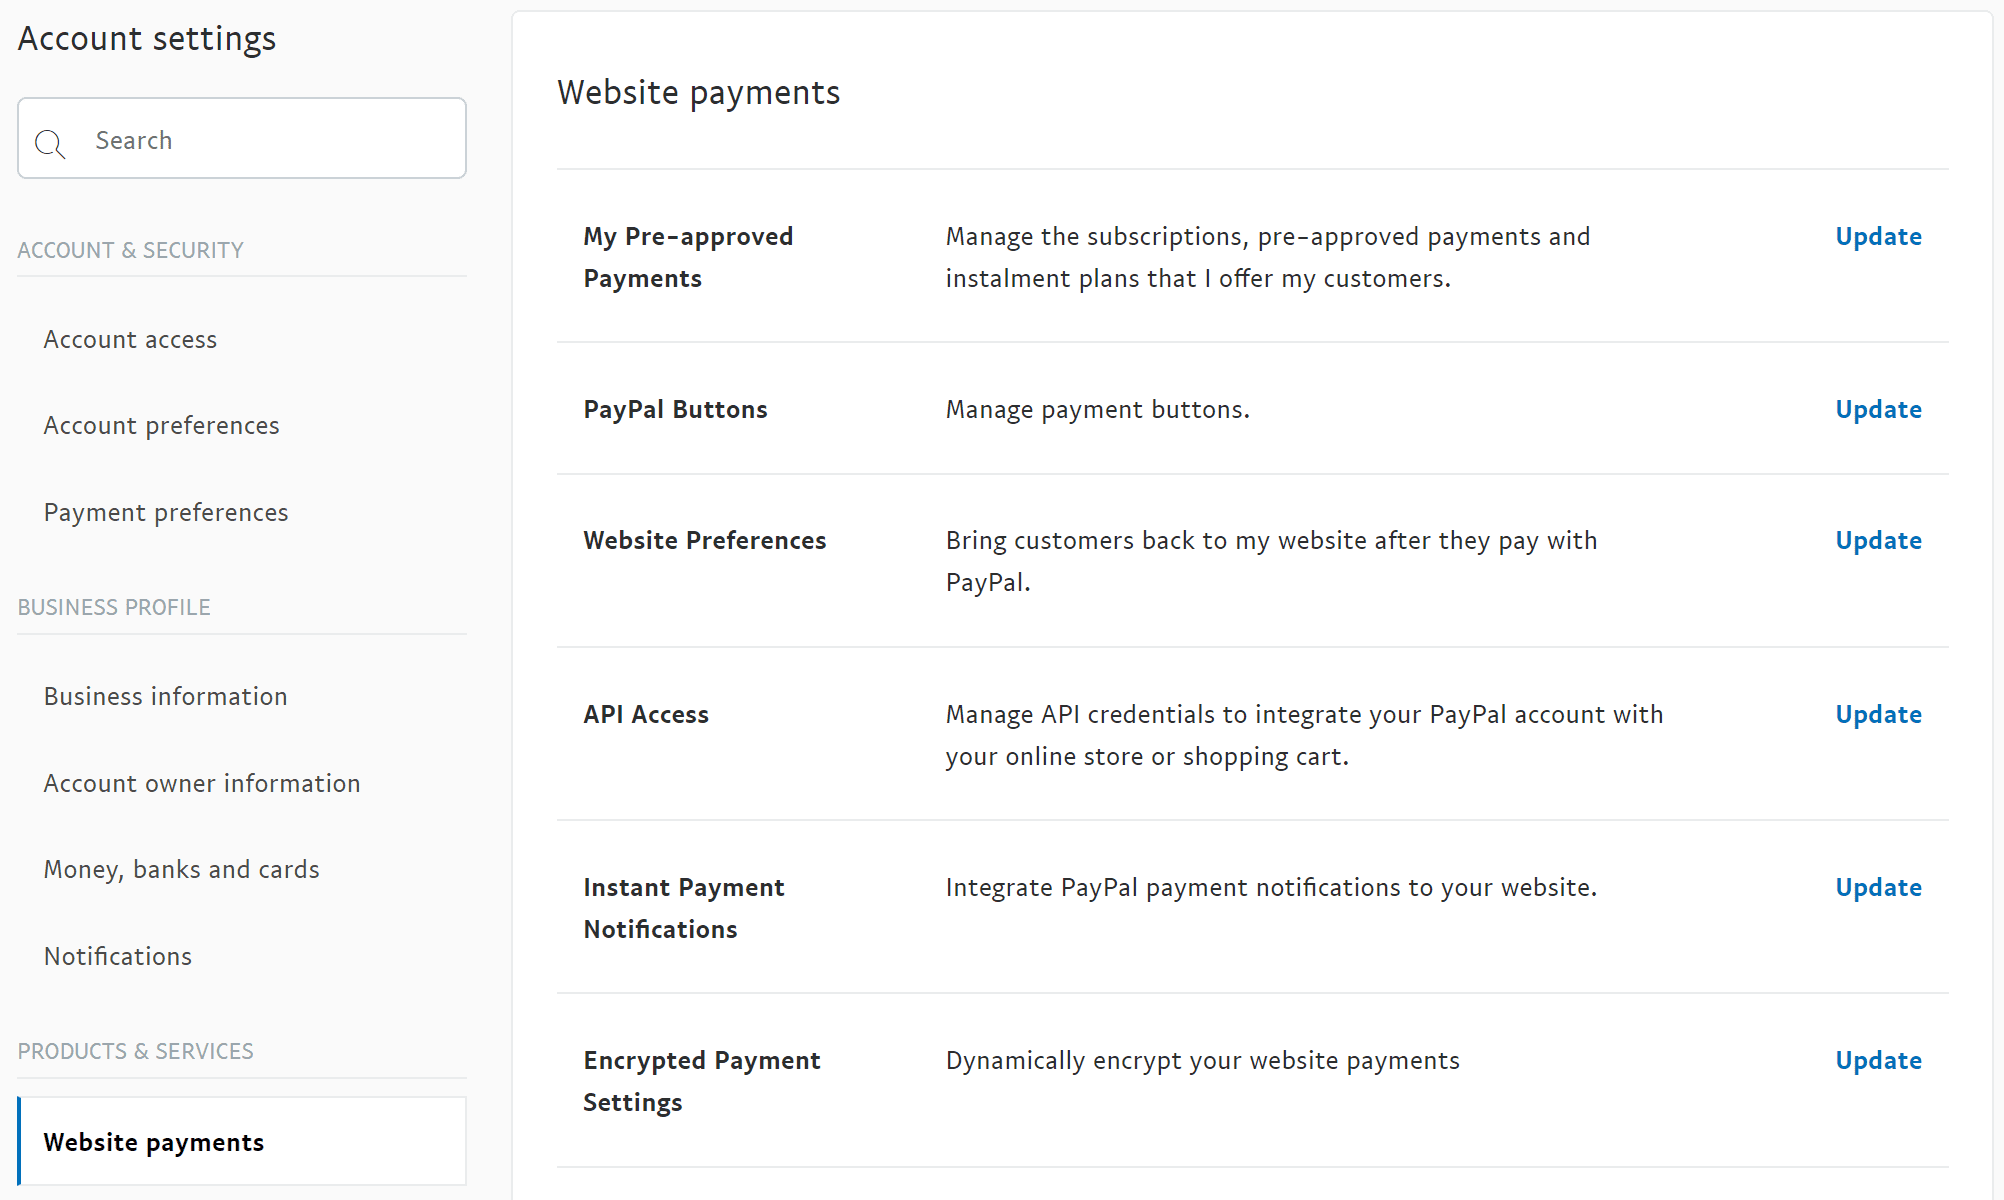Screen dimensions: 2004x1200
Task: Click the Account & Security section header
Action: (x=130, y=251)
